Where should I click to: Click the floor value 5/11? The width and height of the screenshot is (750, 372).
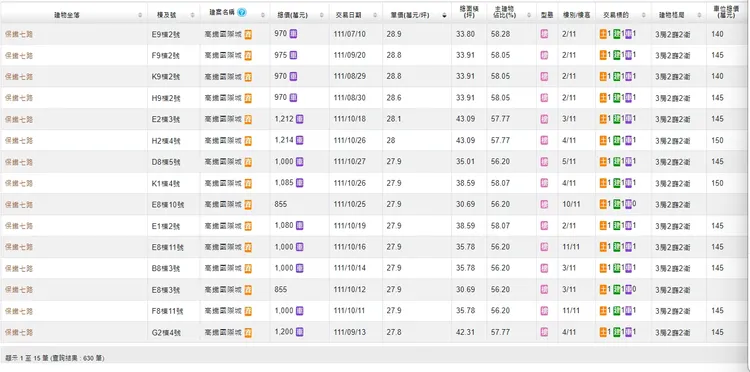tap(569, 162)
